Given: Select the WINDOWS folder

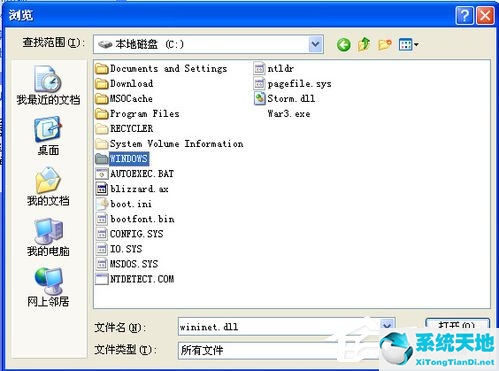Looking at the screenshot, I should [x=122, y=159].
